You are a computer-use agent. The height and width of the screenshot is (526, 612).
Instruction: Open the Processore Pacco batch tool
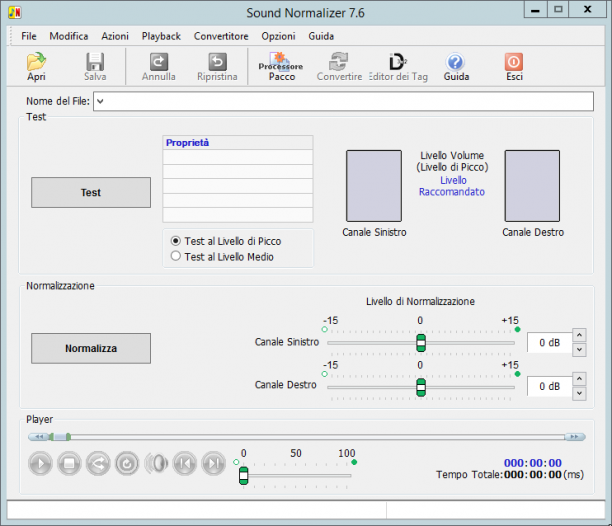pos(281,67)
